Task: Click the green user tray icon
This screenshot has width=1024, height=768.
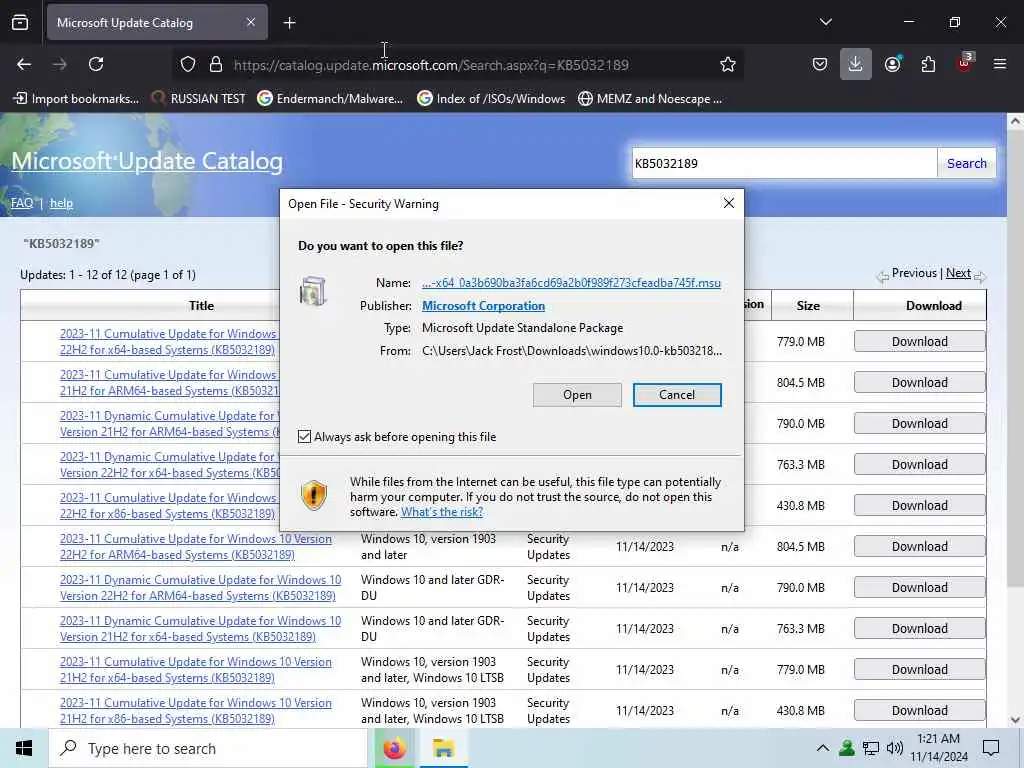Action: (847, 748)
